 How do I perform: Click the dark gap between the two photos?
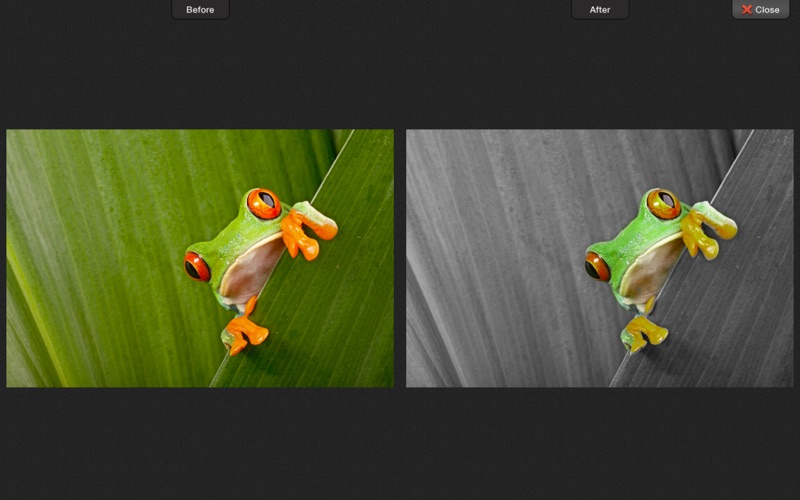400,258
